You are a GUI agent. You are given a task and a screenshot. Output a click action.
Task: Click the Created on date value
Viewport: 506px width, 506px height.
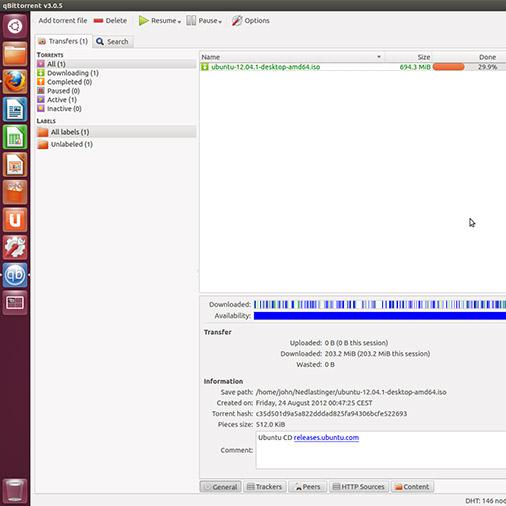(x=314, y=403)
